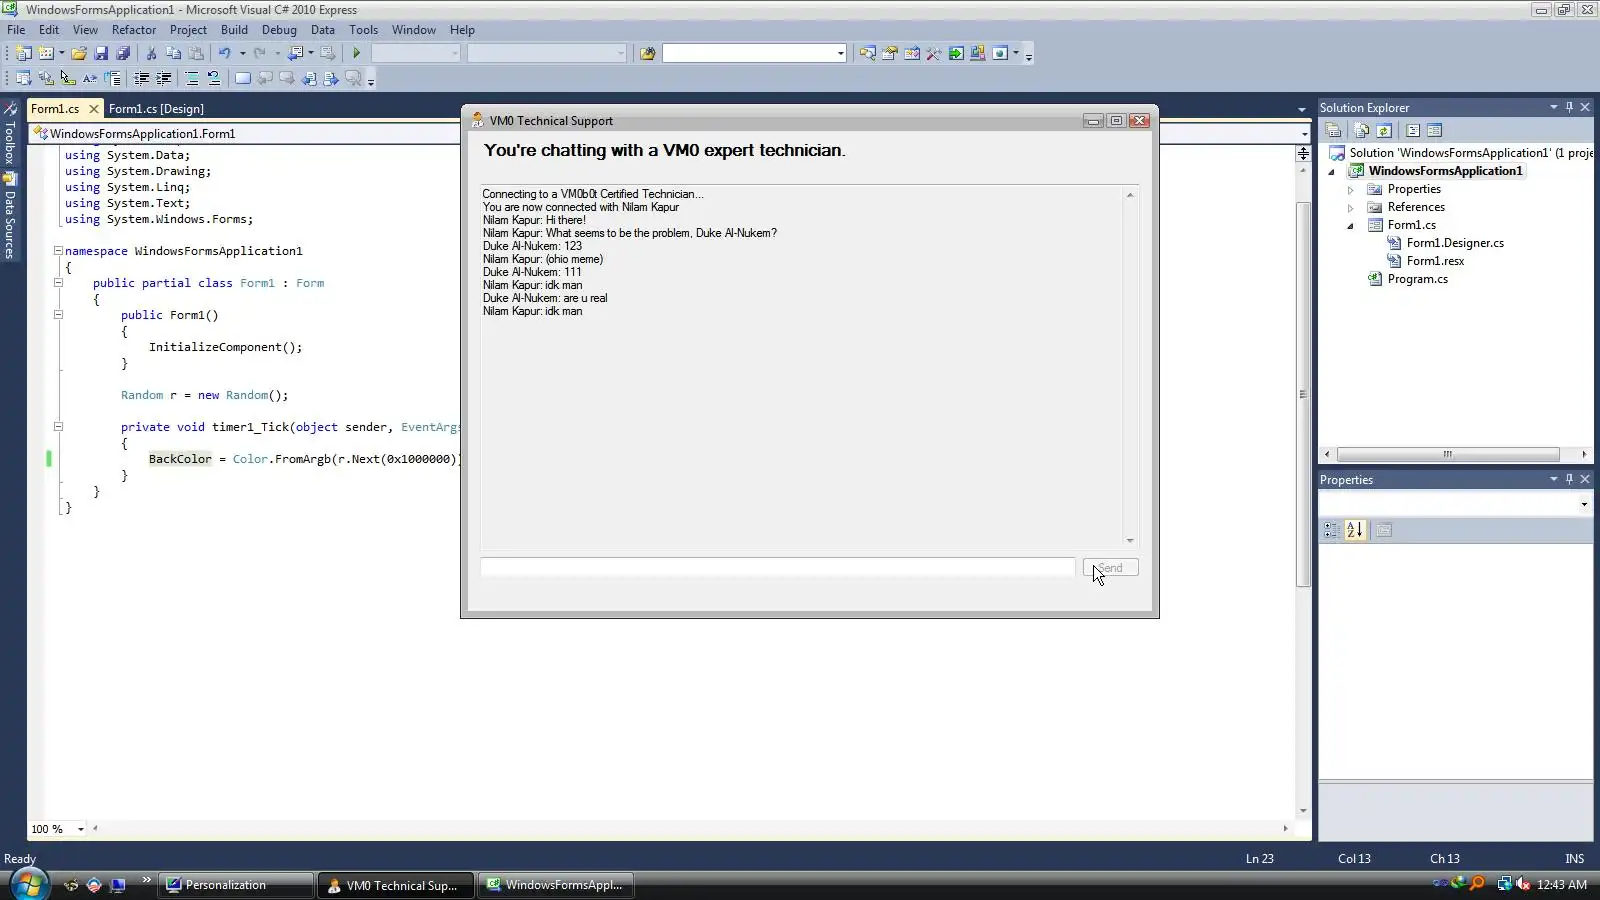Click the taskbar clock showing 12:43 AM
The width and height of the screenshot is (1600, 900).
(1562, 885)
